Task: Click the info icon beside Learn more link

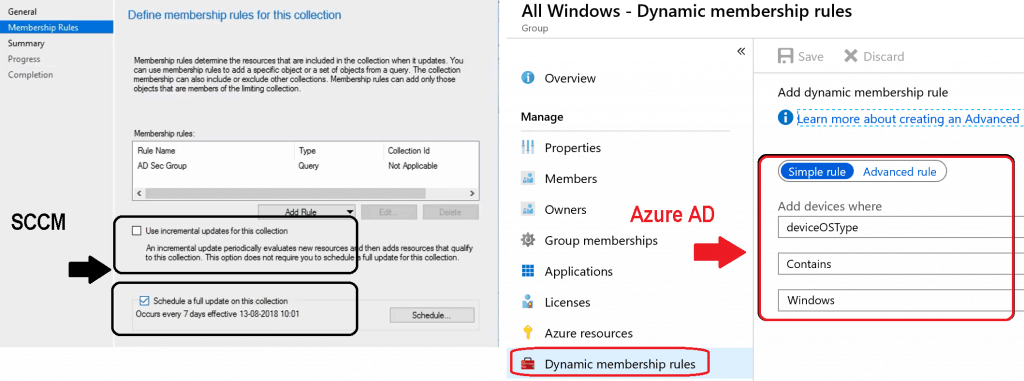Action: coord(786,118)
